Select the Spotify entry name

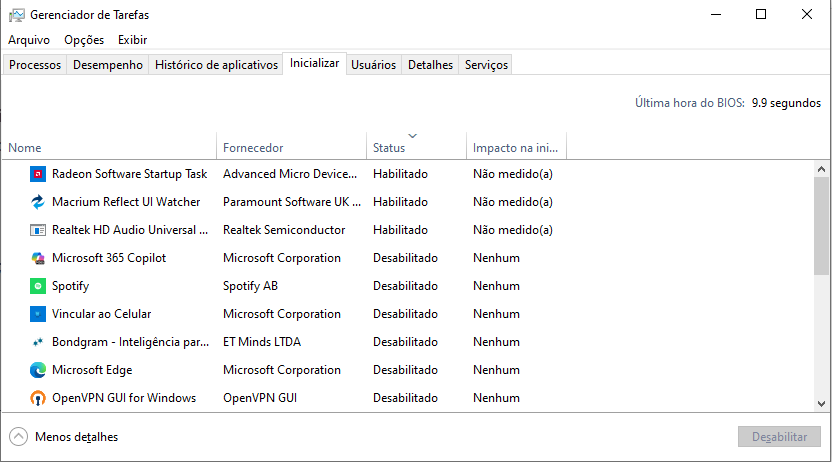71,286
